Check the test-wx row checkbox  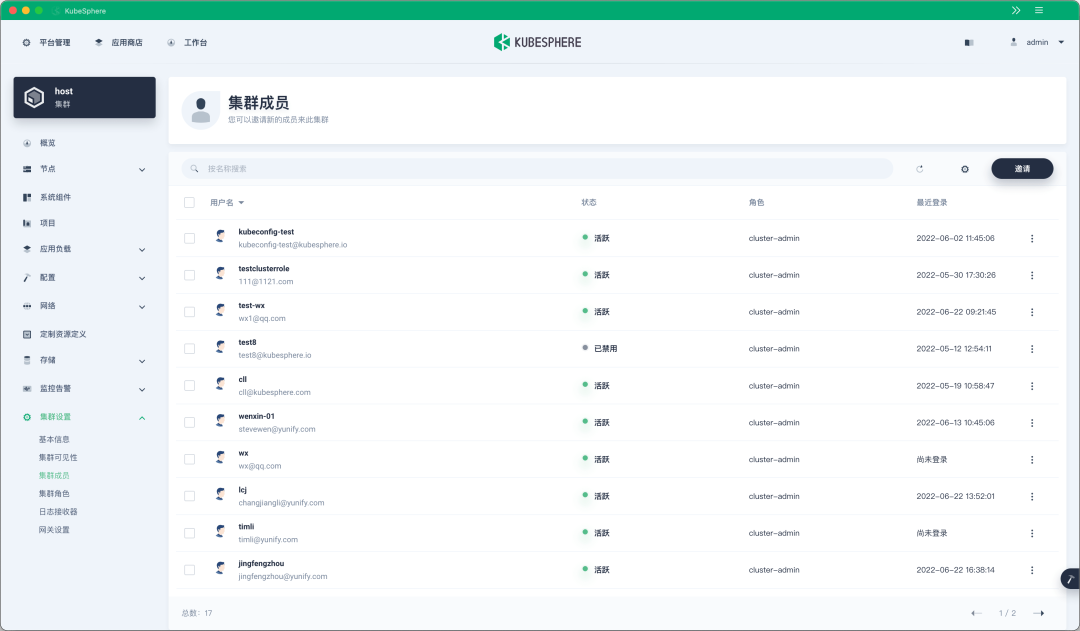(x=189, y=312)
